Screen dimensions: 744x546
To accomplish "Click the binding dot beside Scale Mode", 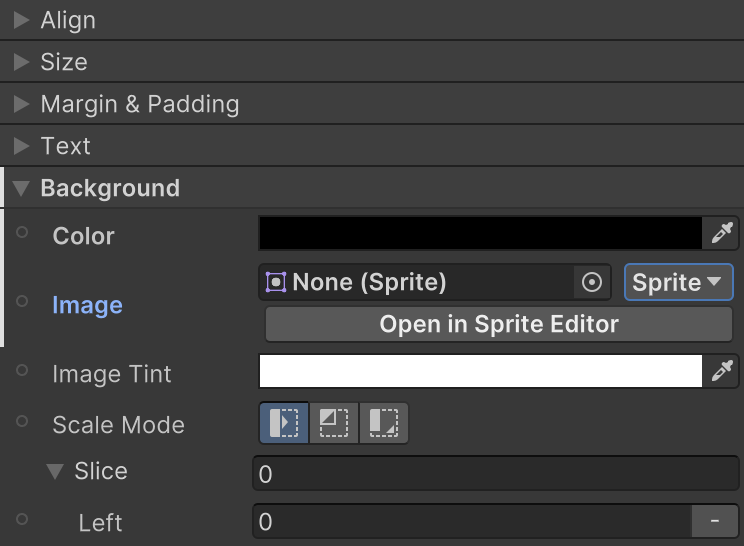I will [x=23, y=421].
